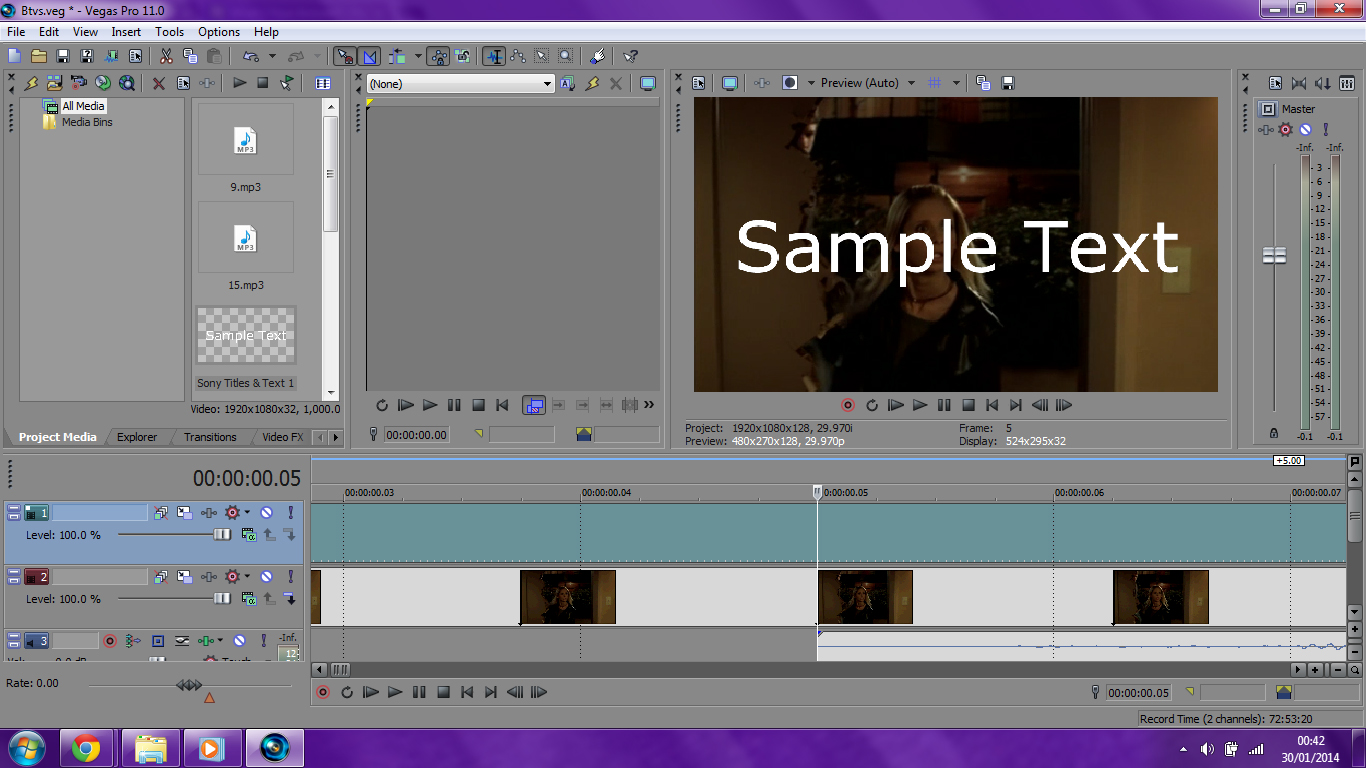The image size is (1366, 768).
Task: Toggle Ignore Event Grouping
Action: 463,56
